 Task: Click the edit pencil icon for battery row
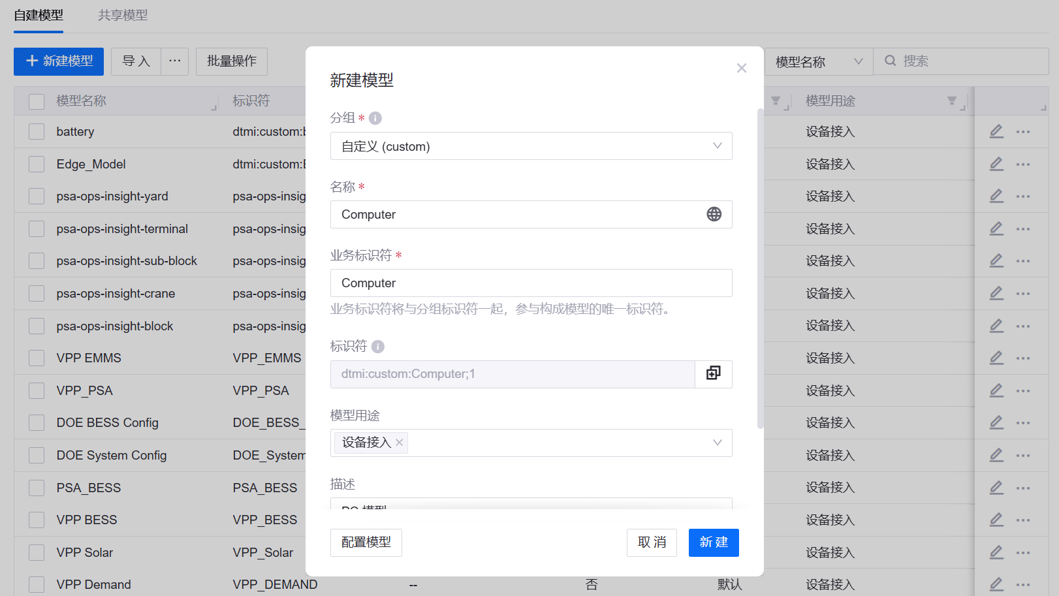pos(996,132)
